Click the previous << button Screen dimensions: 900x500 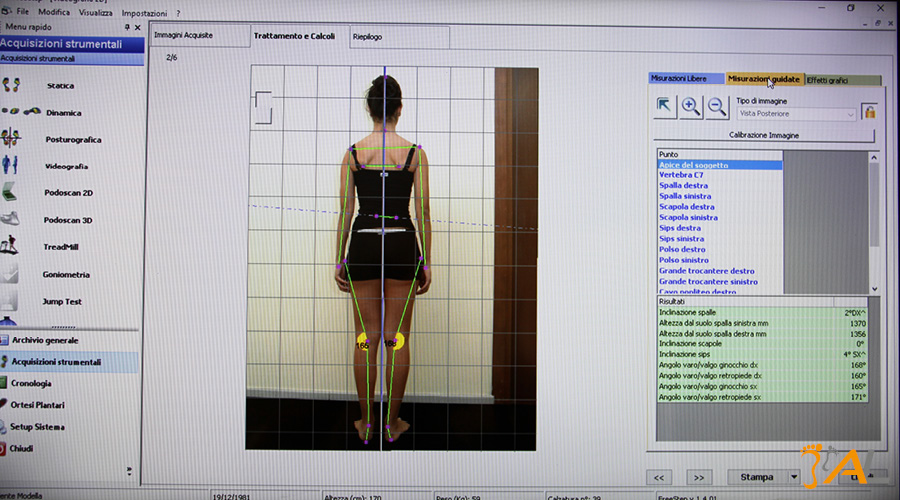click(x=658, y=478)
